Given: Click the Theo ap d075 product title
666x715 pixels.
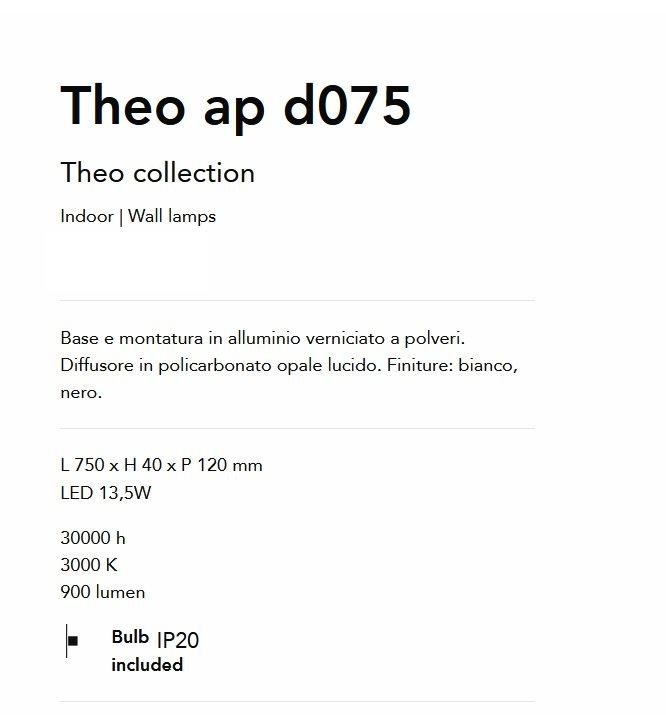Looking at the screenshot, I should point(236,106).
